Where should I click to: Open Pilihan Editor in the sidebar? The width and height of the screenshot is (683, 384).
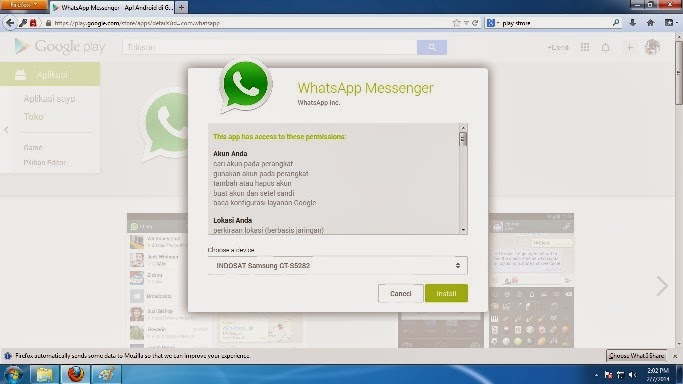tap(44, 162)
